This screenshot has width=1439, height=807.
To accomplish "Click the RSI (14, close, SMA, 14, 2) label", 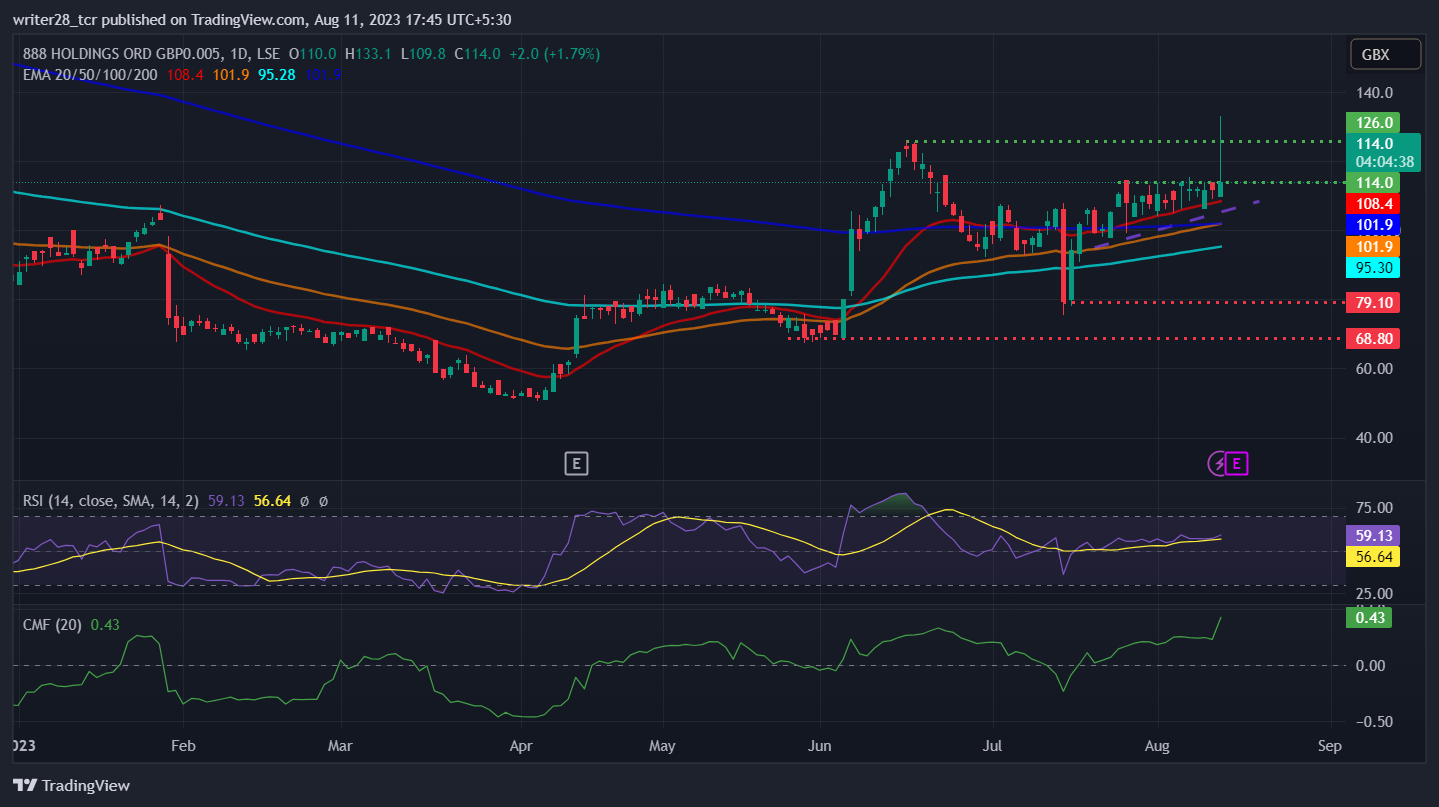I will click(112, 500).
